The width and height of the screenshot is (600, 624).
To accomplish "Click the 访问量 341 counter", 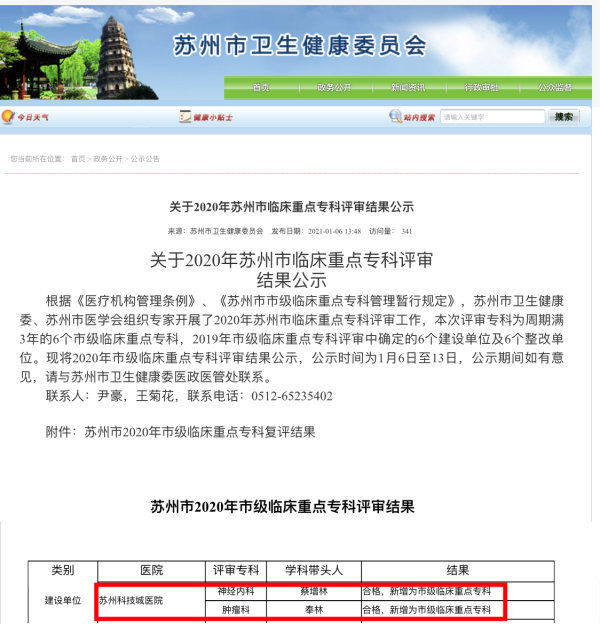I will pyautogui.click(x=390, y=231).
